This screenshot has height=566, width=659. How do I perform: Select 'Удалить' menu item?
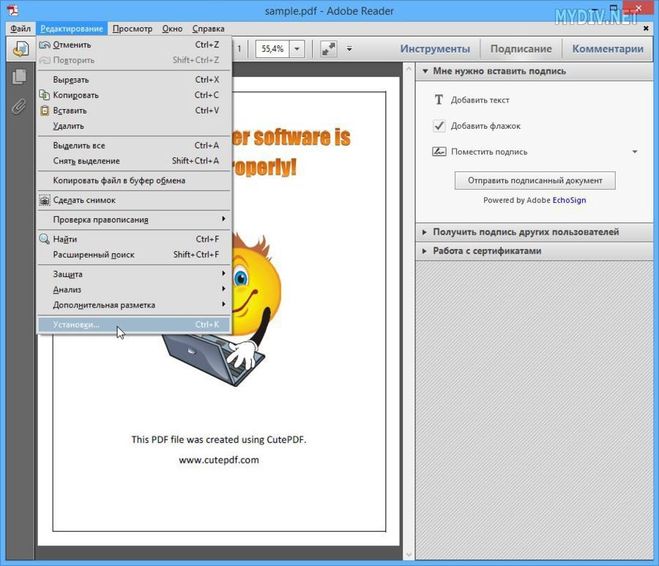click(134, 126)
